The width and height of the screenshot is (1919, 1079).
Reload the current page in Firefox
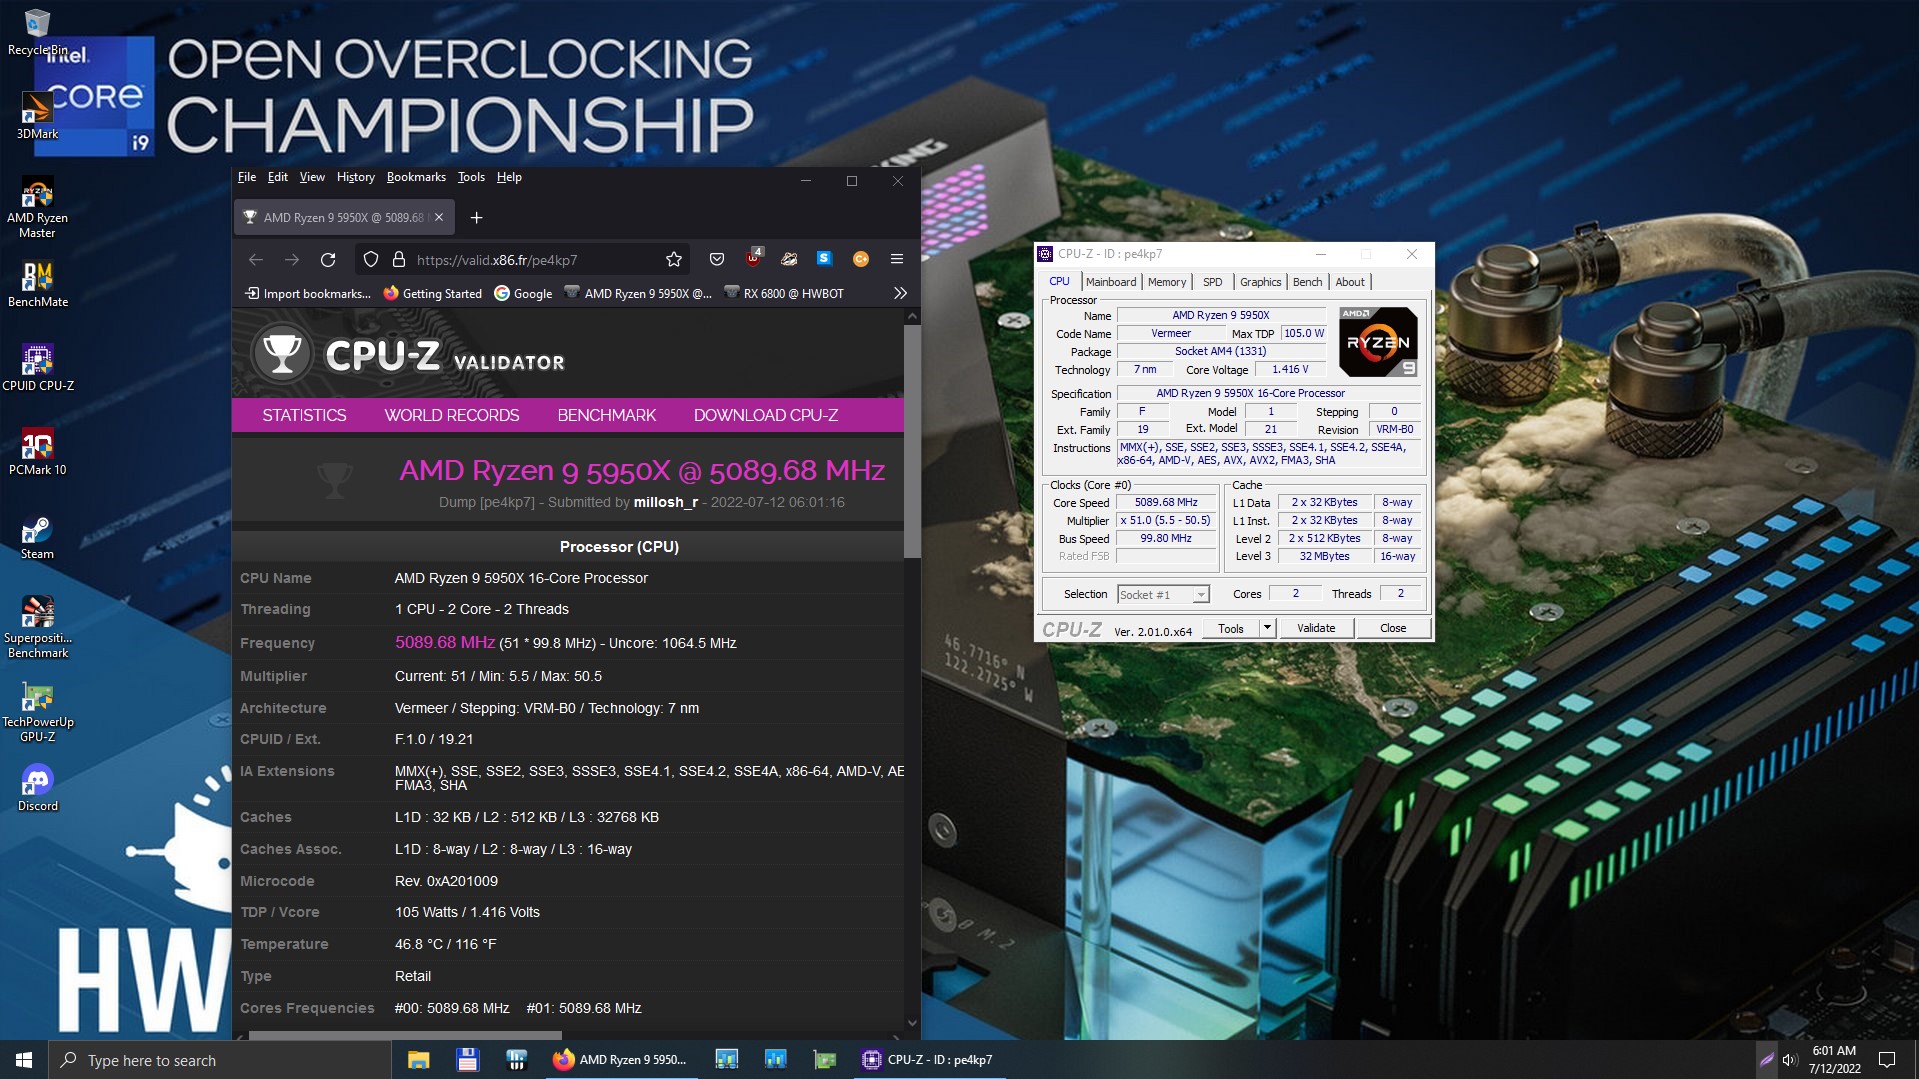328,260
